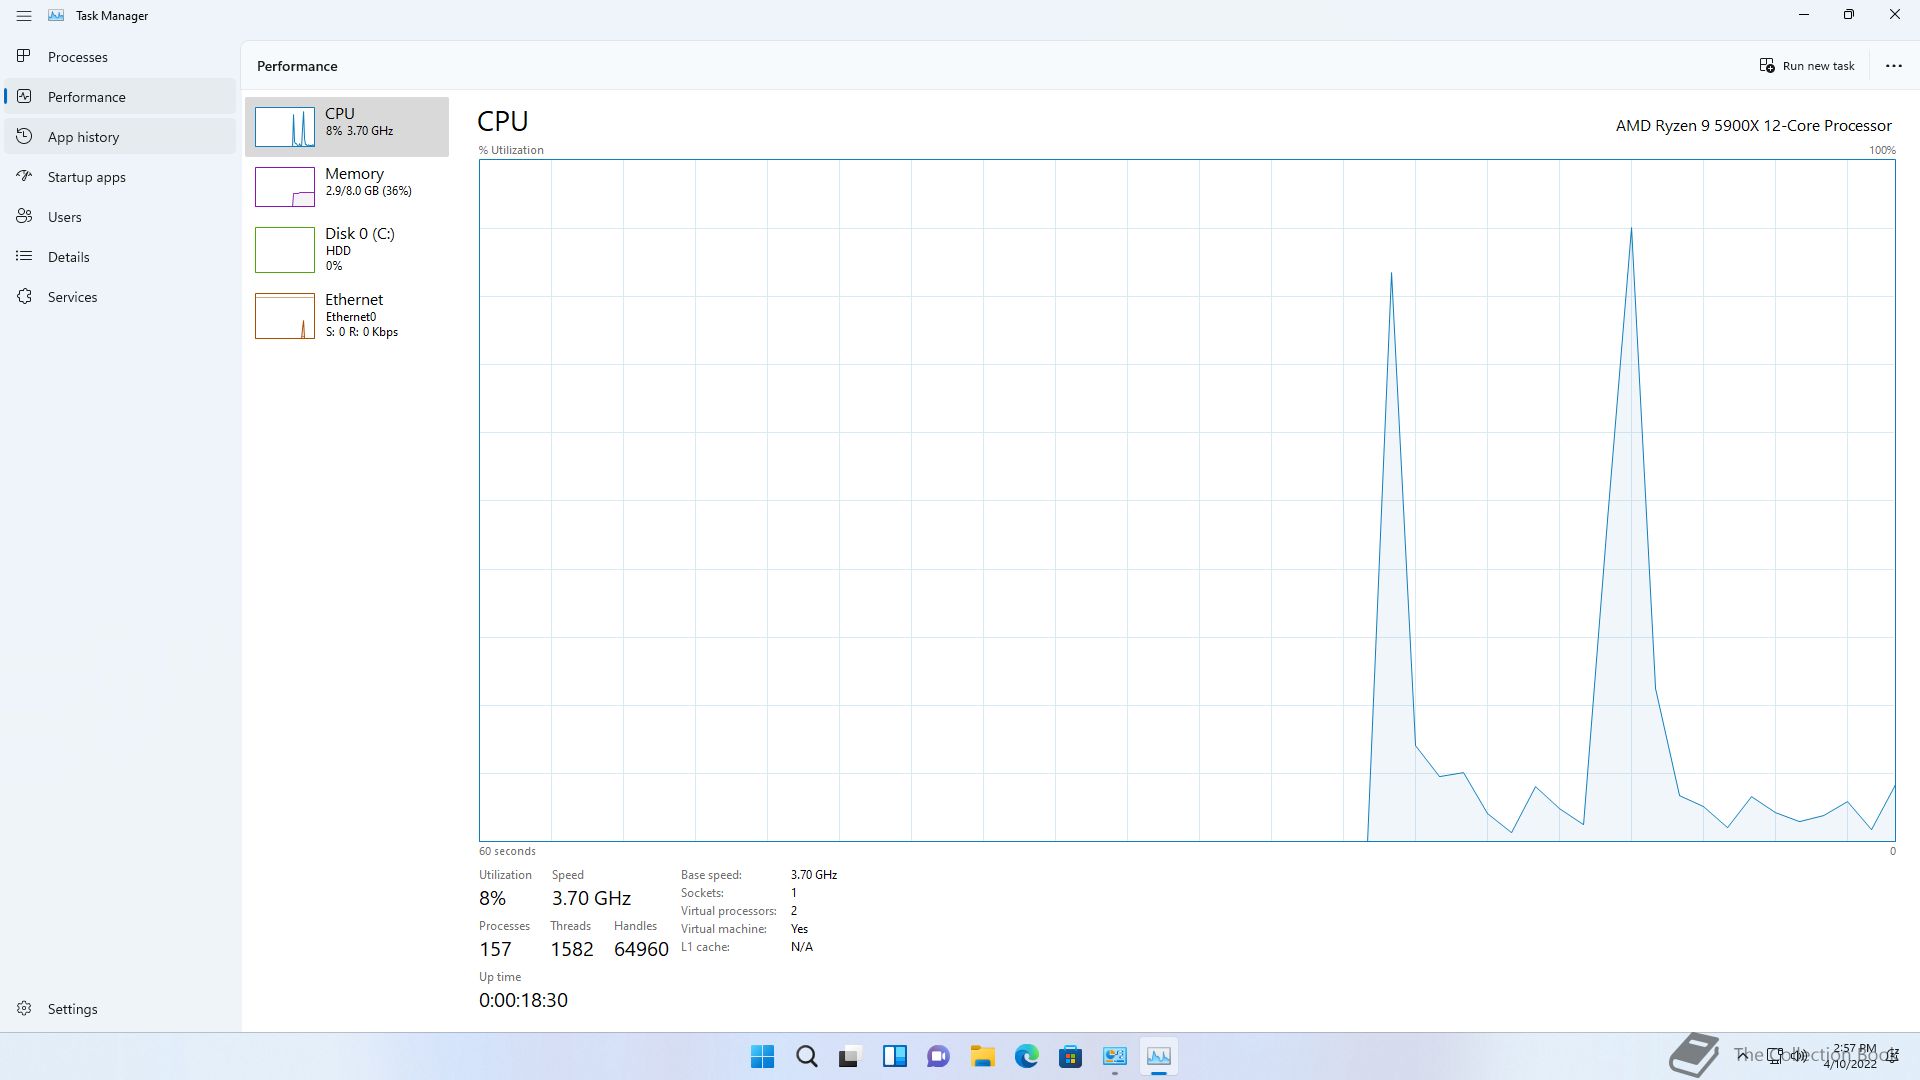This screenshot has height=1080, width=1920.
Task: Click the Memory mini graph thumbnail
Action: pos(285,187)
